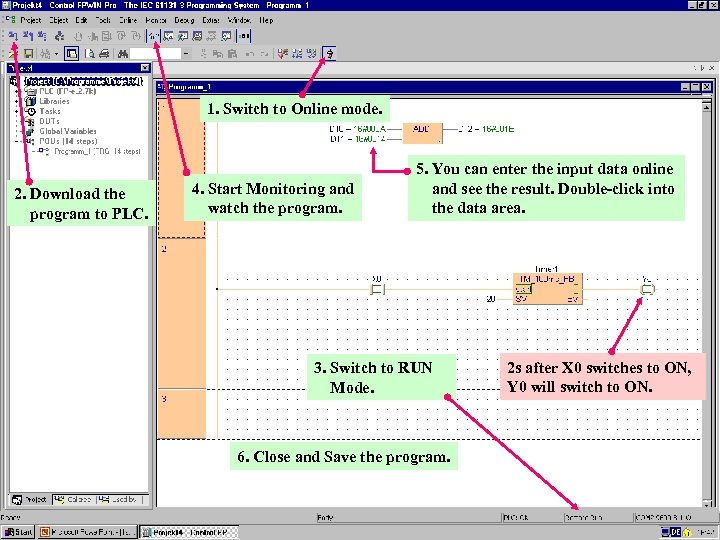Close the Project navigator pane
The image size is (720, 540).
pos(145,68)
